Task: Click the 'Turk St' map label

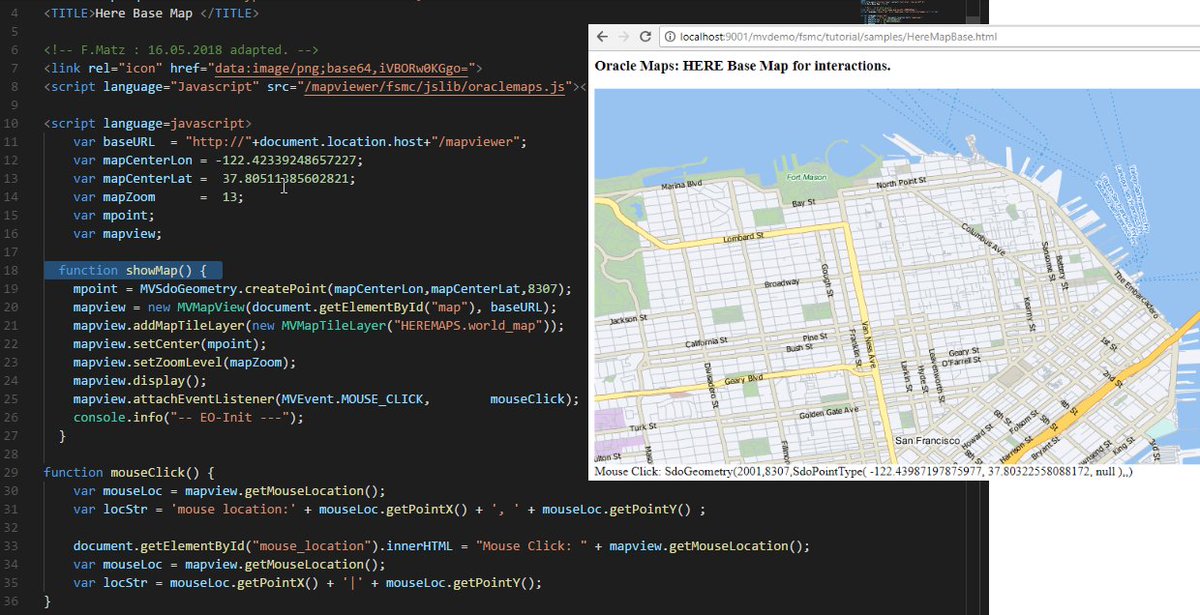Action: 643,427
